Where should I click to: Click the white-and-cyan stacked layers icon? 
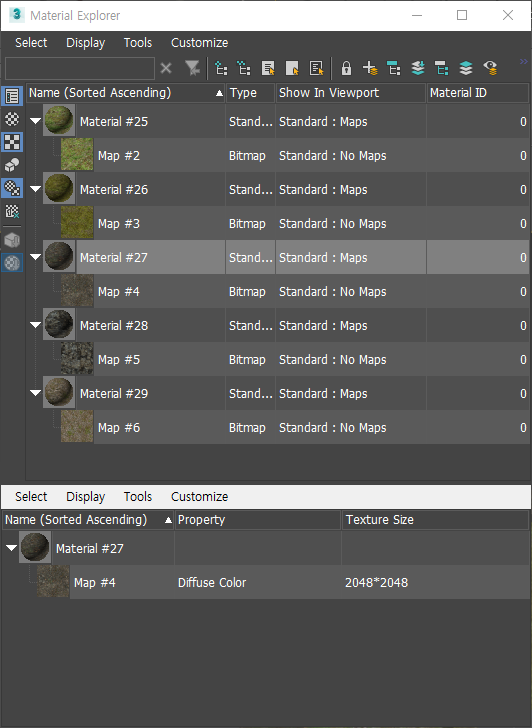pos(466,69)
